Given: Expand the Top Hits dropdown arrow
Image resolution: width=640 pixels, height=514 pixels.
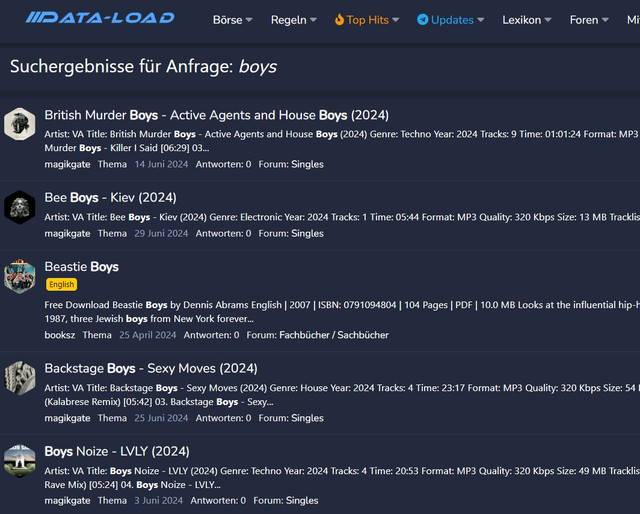Looking at the screenshot, I should point(396,20).
